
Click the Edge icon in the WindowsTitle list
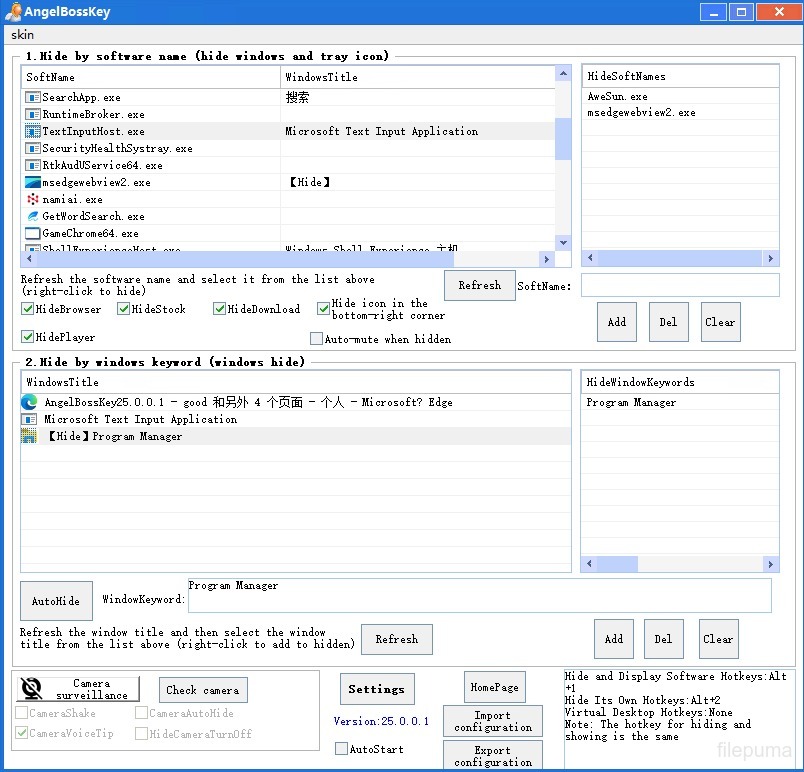29,402
